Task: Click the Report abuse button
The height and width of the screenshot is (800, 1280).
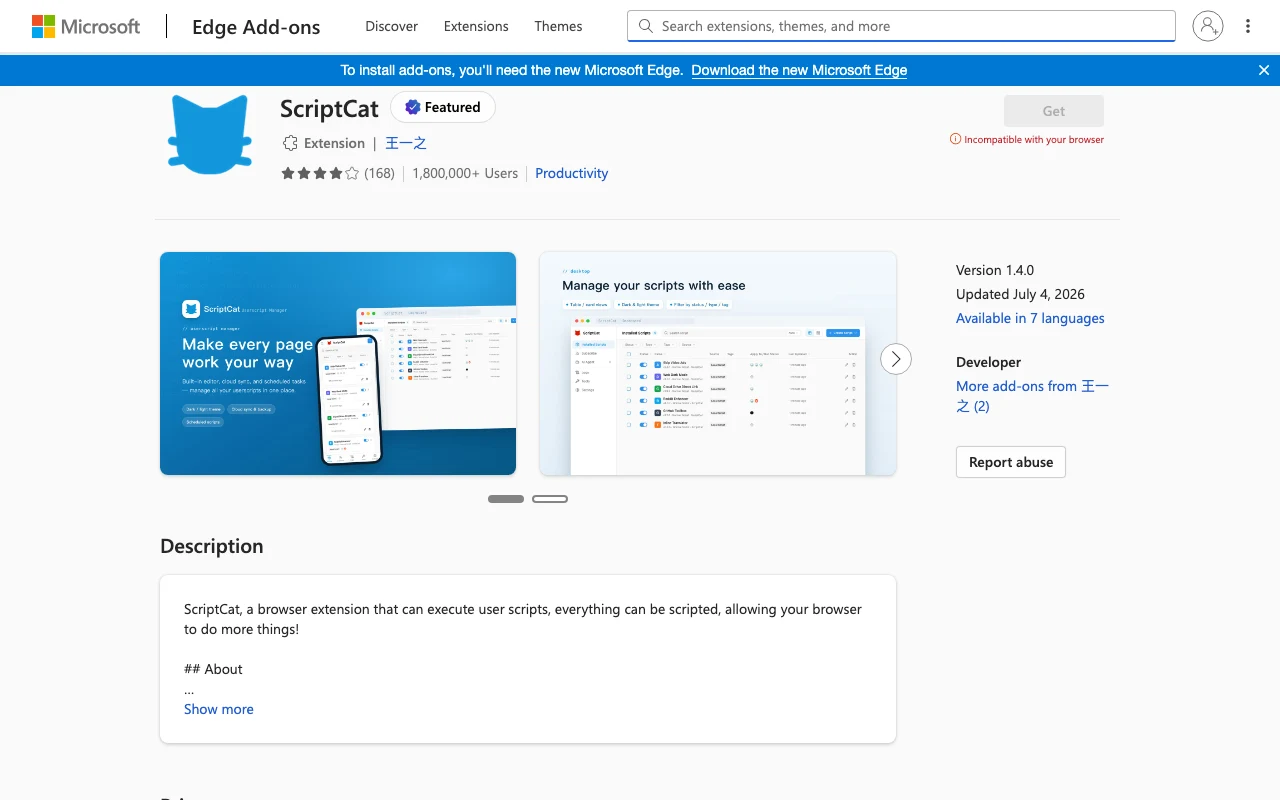Action: (x=1011, y=462)
